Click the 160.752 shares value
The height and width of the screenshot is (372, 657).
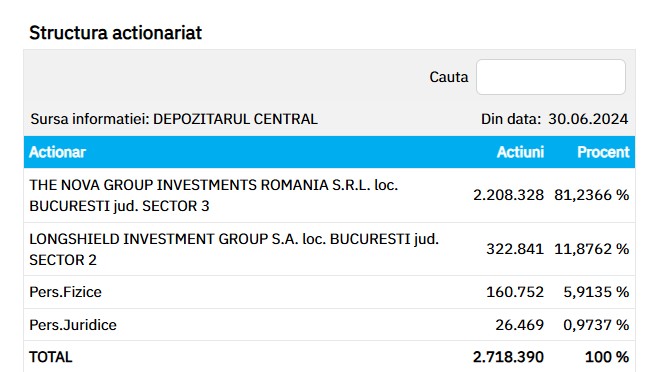515,292
